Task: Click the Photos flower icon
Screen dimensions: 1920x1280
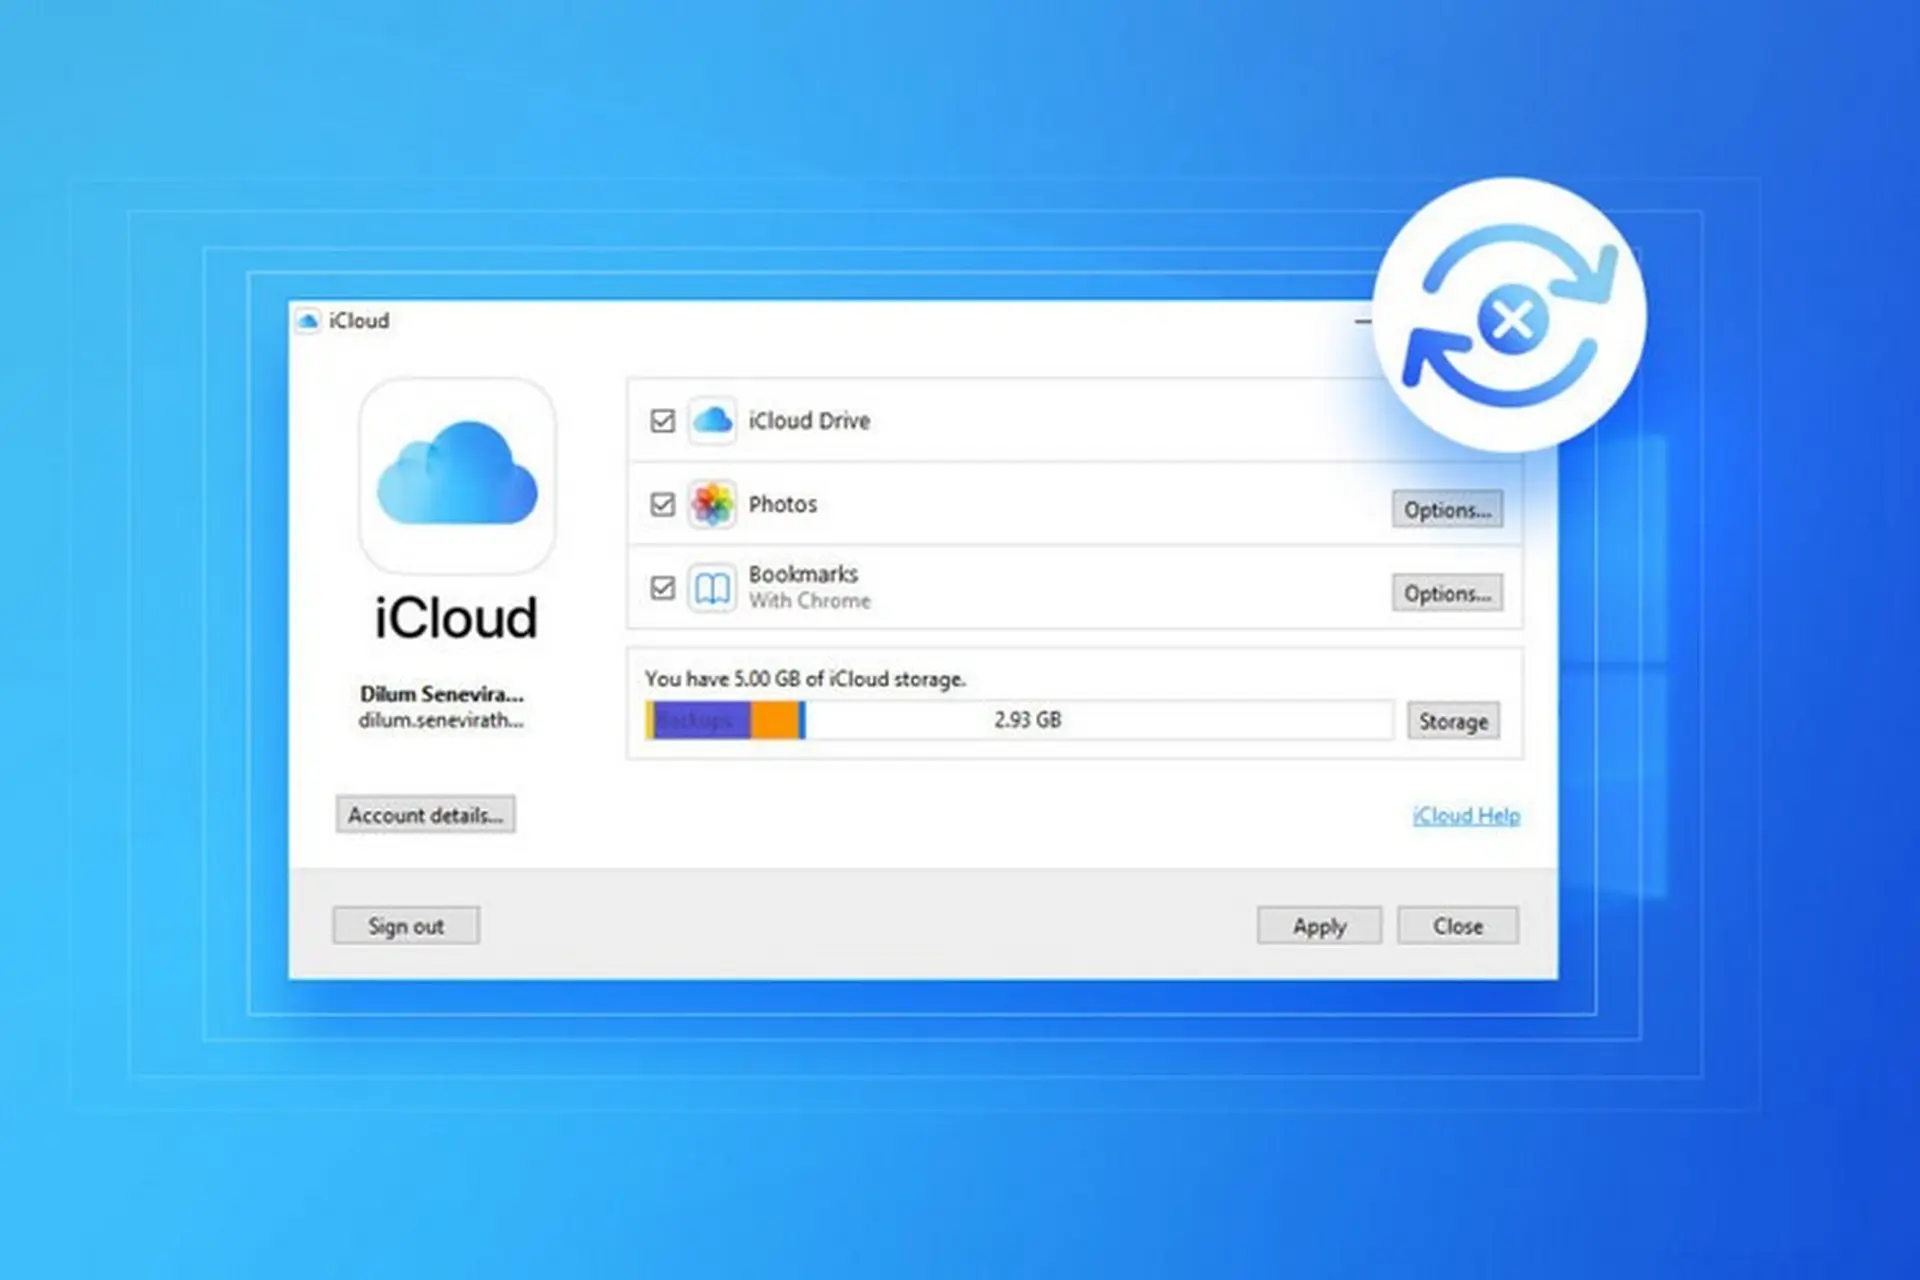Action: [712, 504]
